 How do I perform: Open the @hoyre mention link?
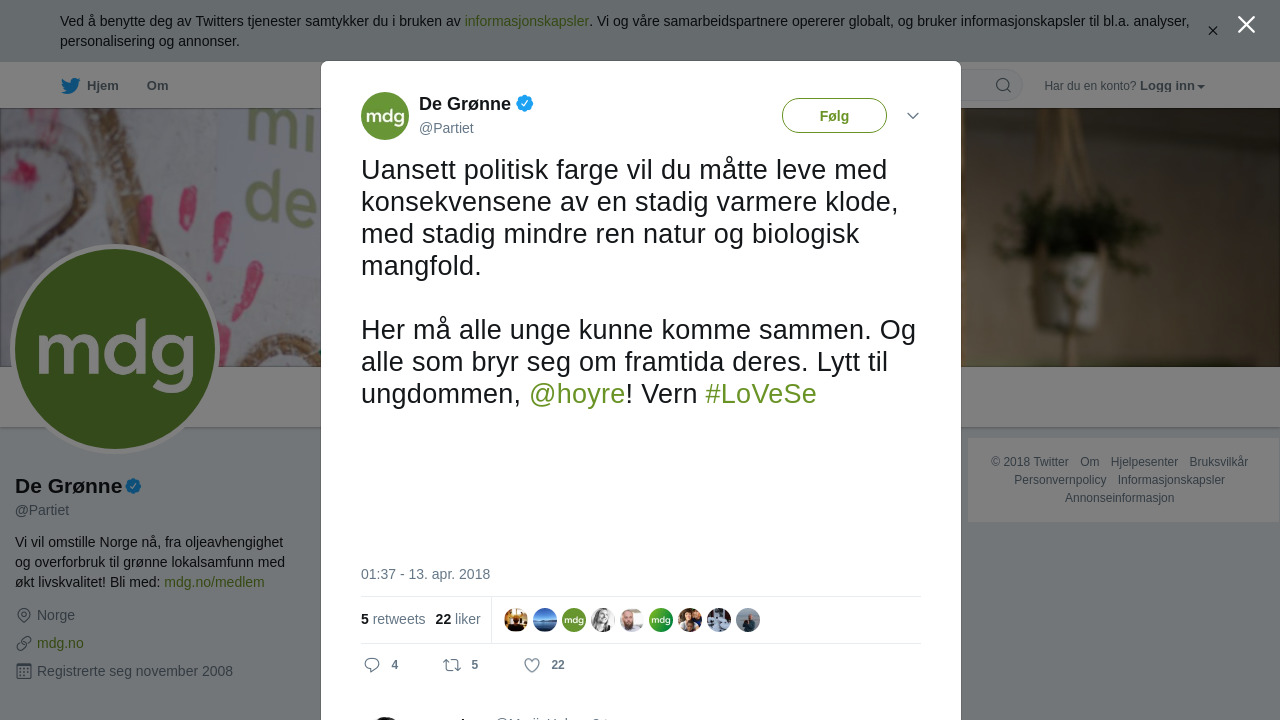point(577,394)
